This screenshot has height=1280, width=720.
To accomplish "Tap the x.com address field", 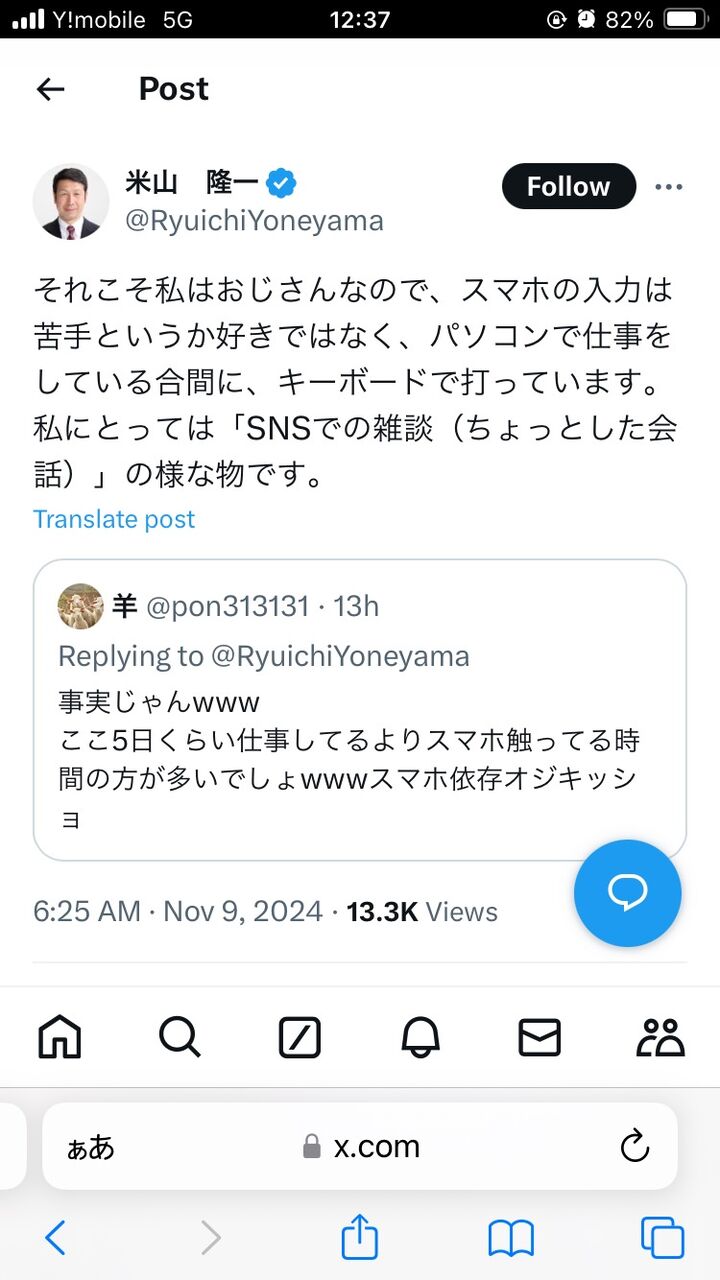I will coord(360,1146).
